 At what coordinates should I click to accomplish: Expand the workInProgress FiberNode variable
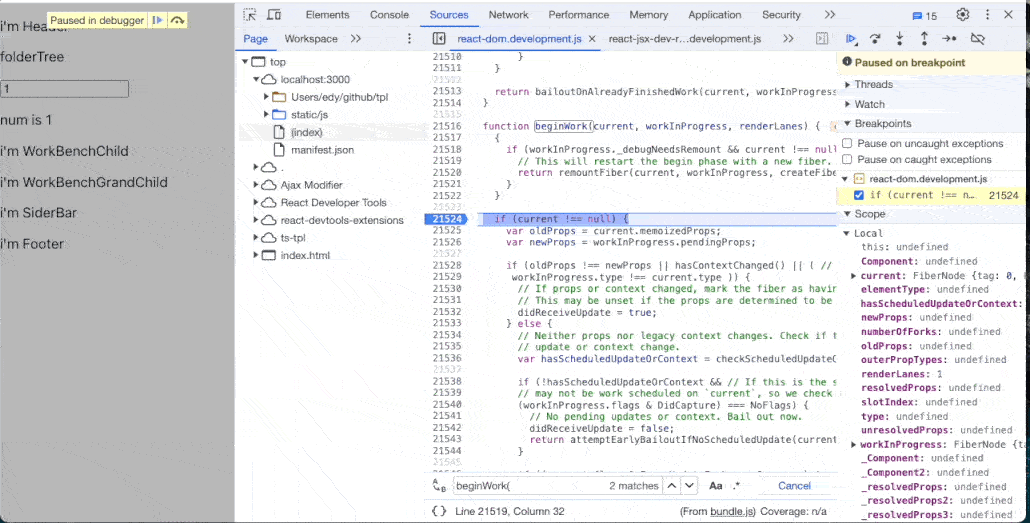click(854, 445)
